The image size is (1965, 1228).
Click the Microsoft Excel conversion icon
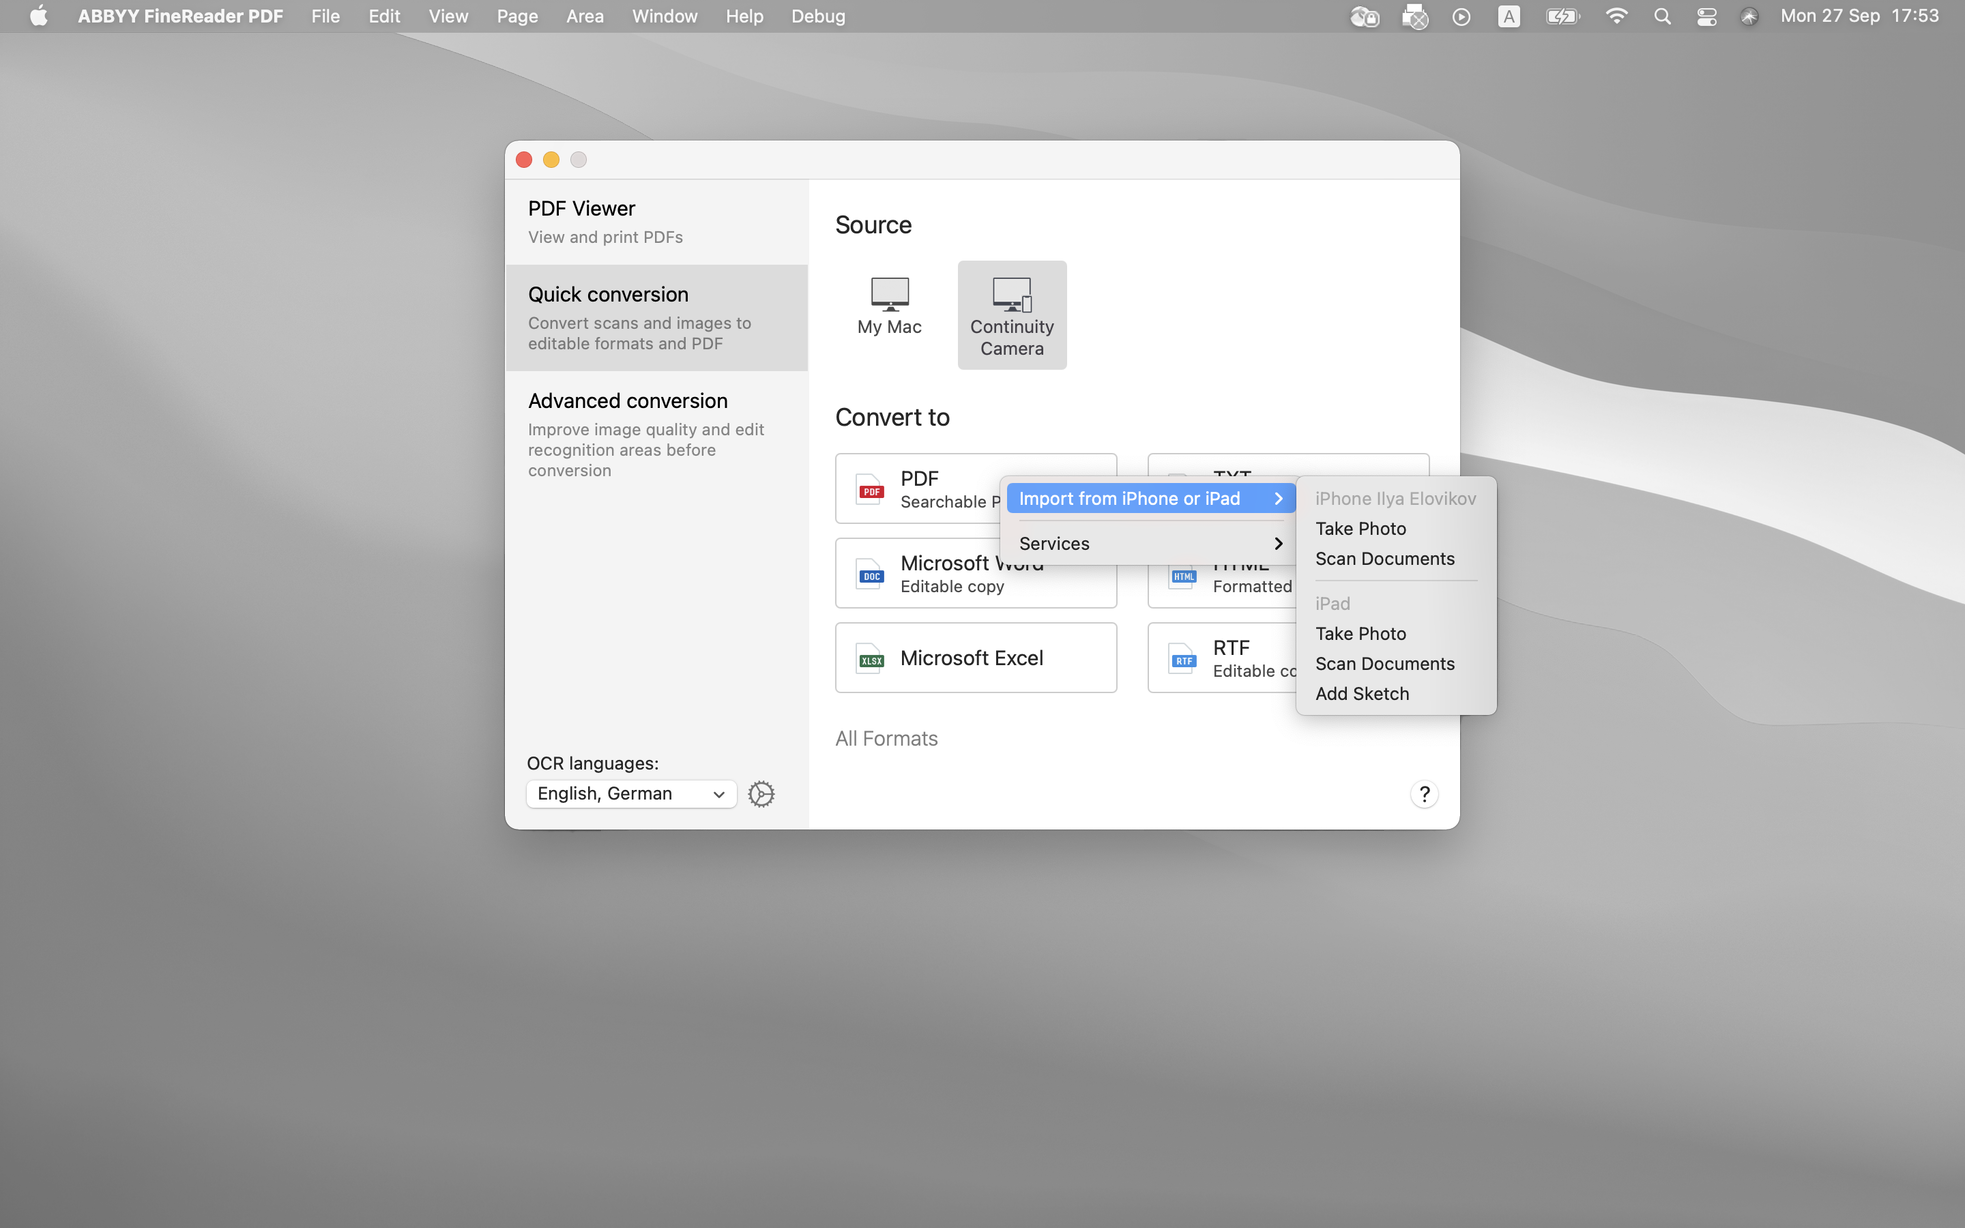870,658
